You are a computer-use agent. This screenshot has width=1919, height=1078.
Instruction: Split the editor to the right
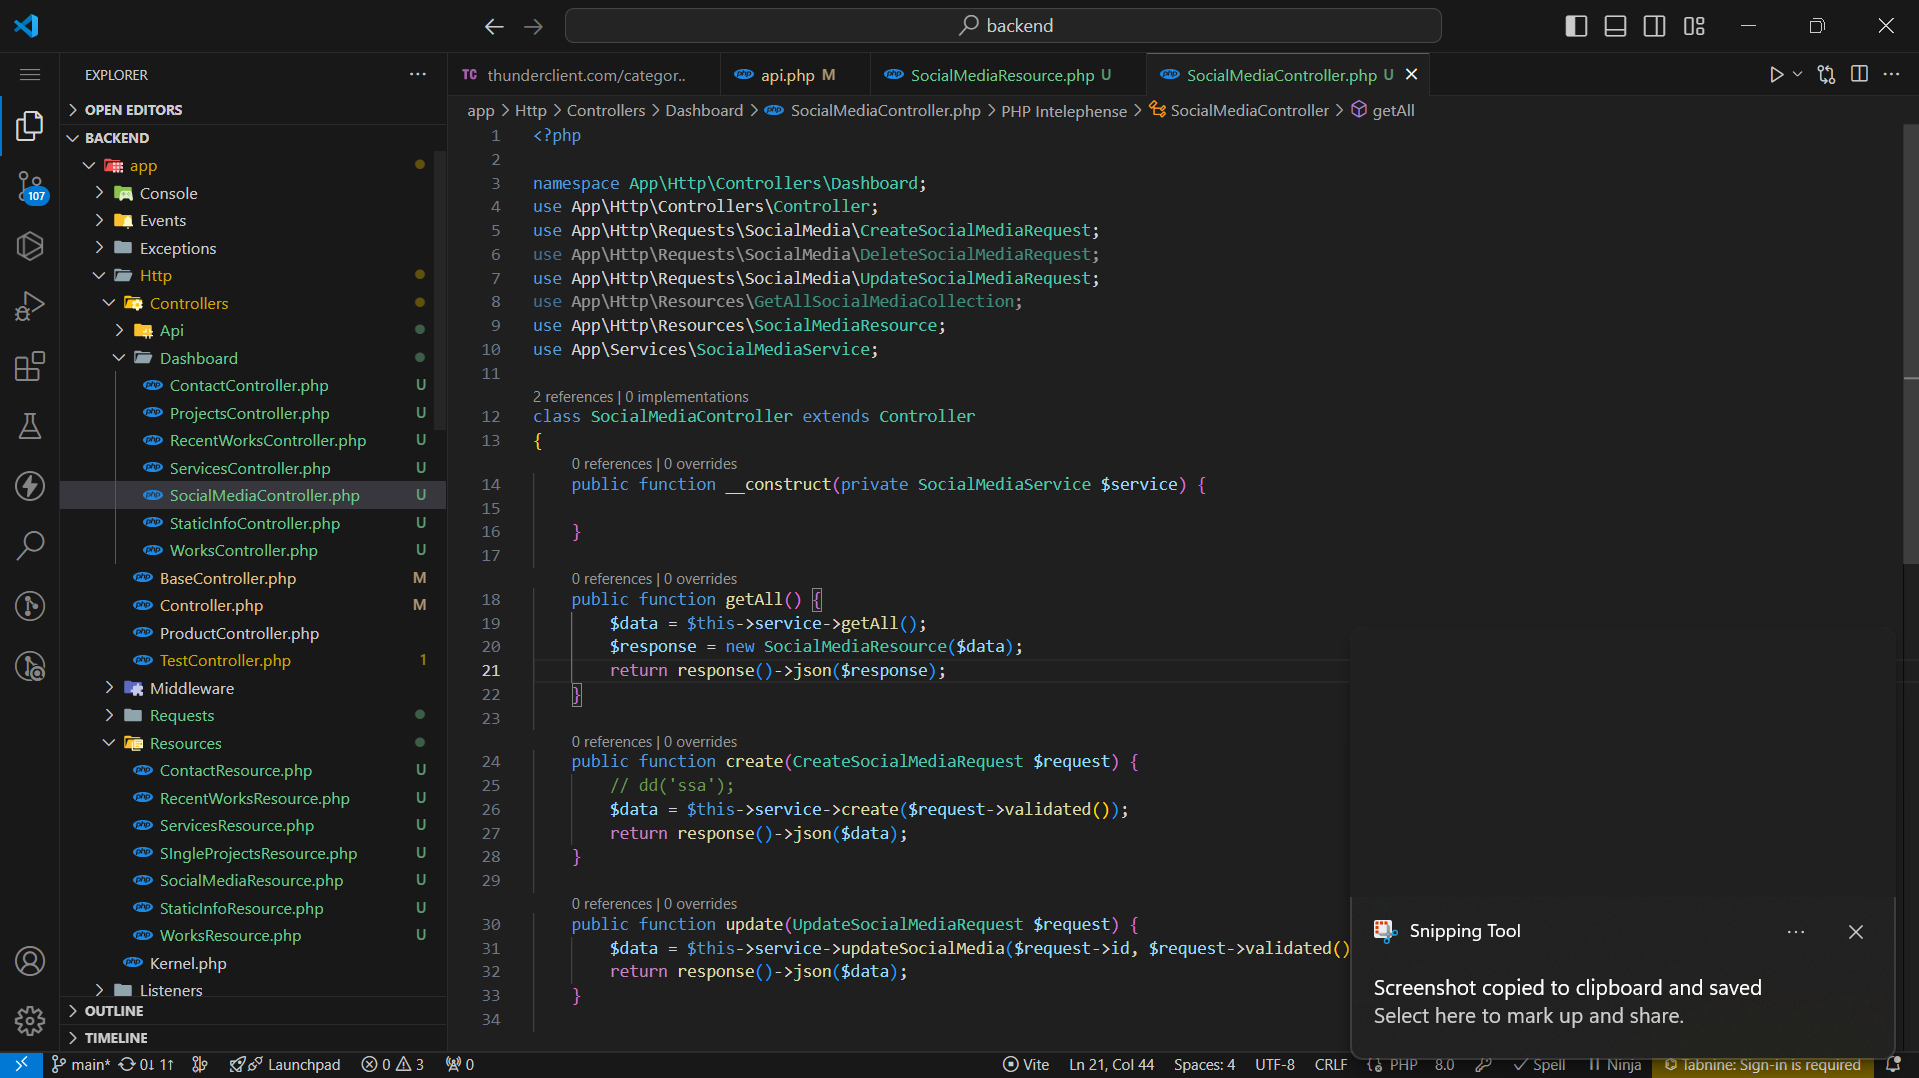tap(1859, 75)
